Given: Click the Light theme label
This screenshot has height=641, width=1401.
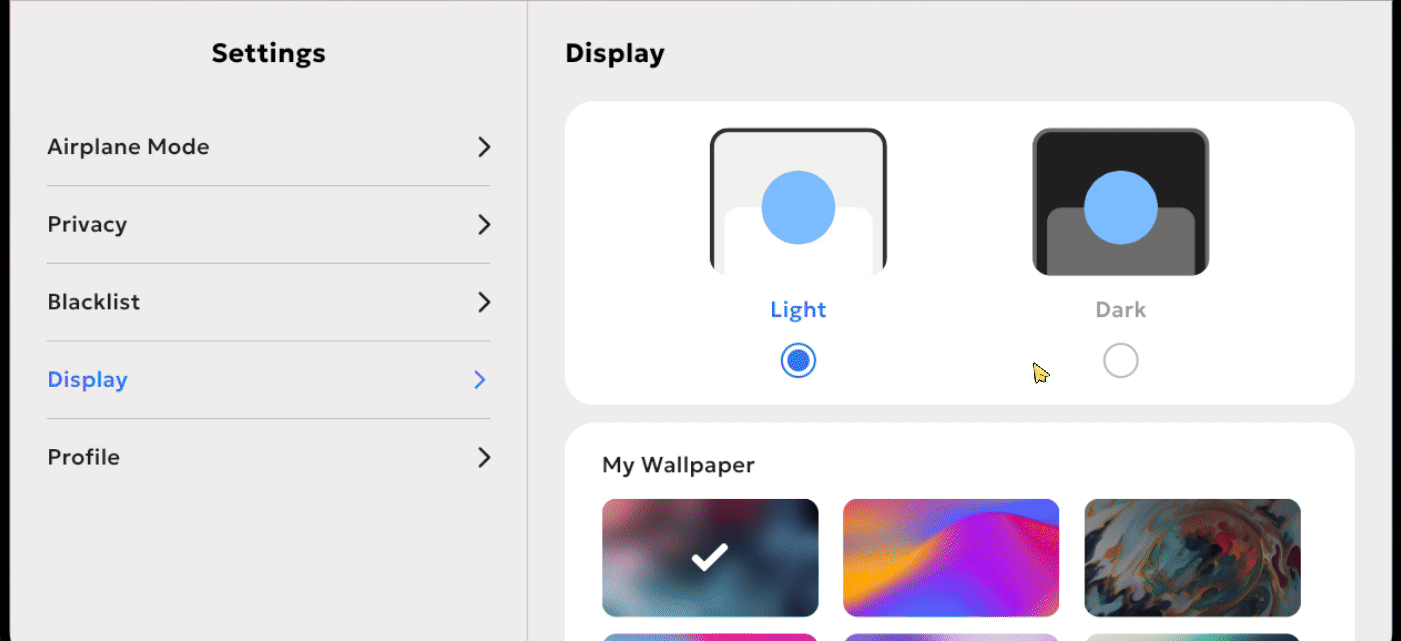Looking at the screenshot, I should point(798,310).
